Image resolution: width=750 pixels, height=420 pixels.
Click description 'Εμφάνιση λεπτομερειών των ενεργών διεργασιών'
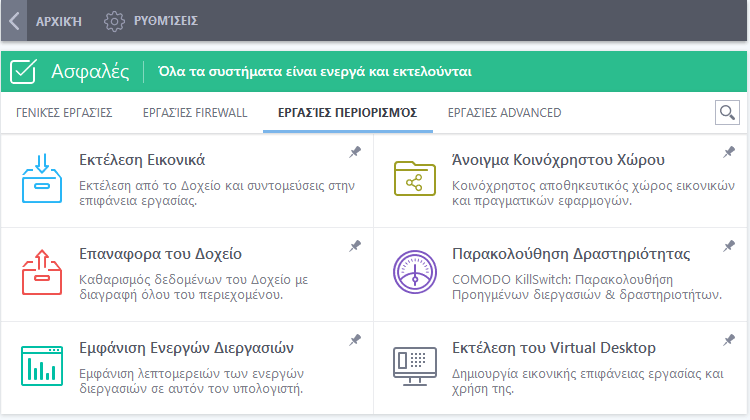pyautogui.click(x=191, y=381)
